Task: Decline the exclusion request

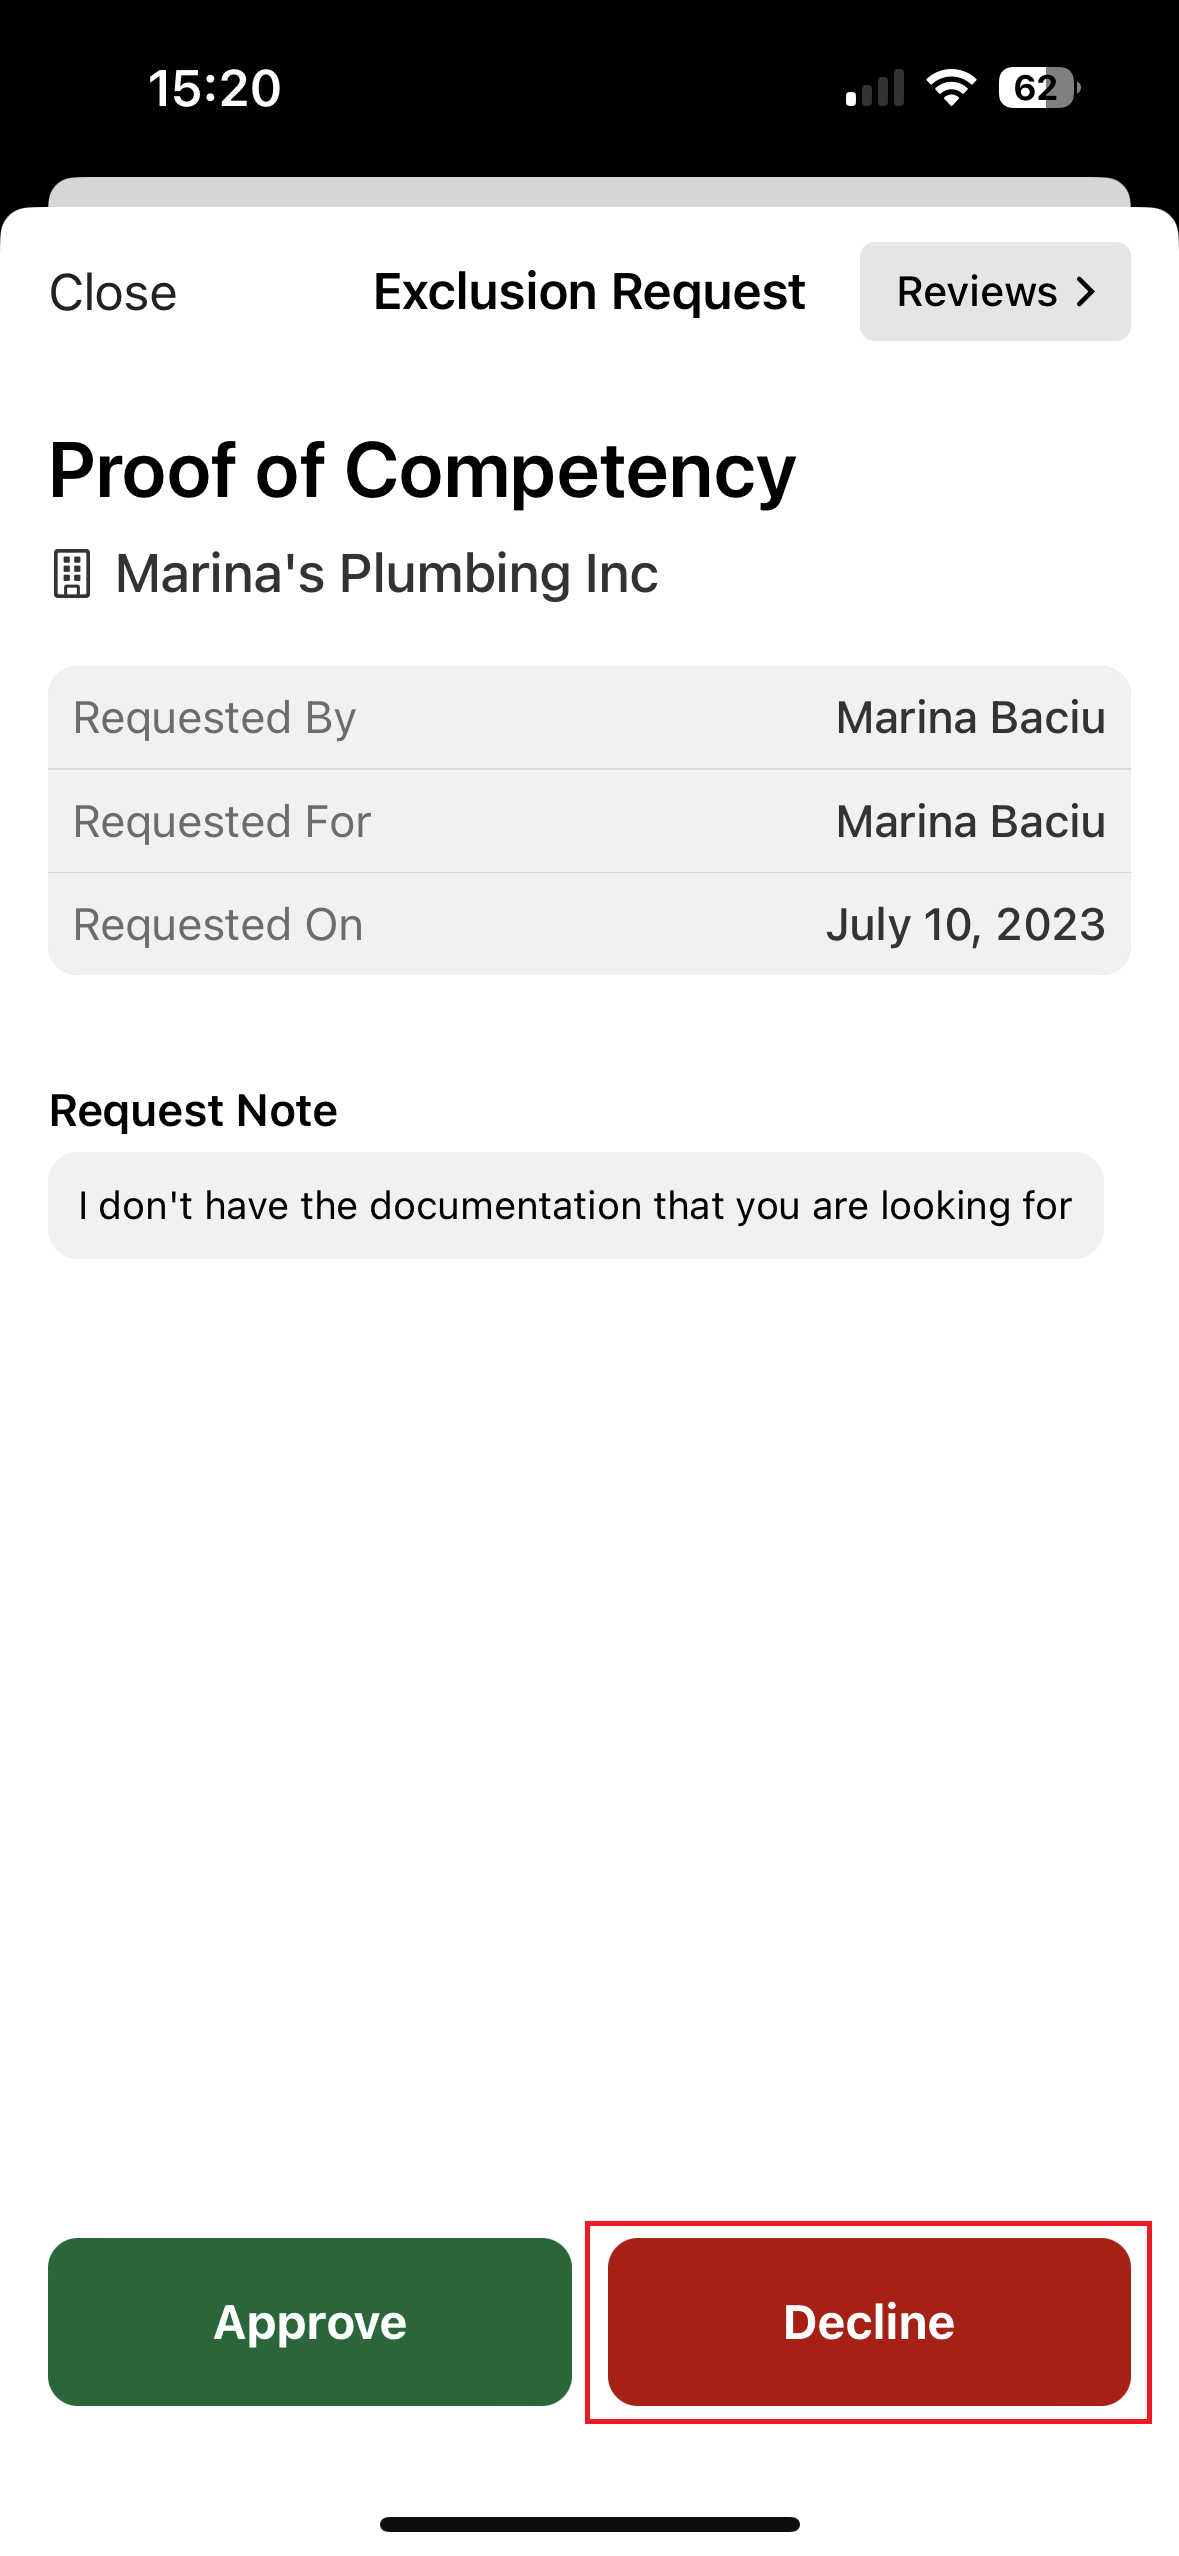Action: 869,2321
